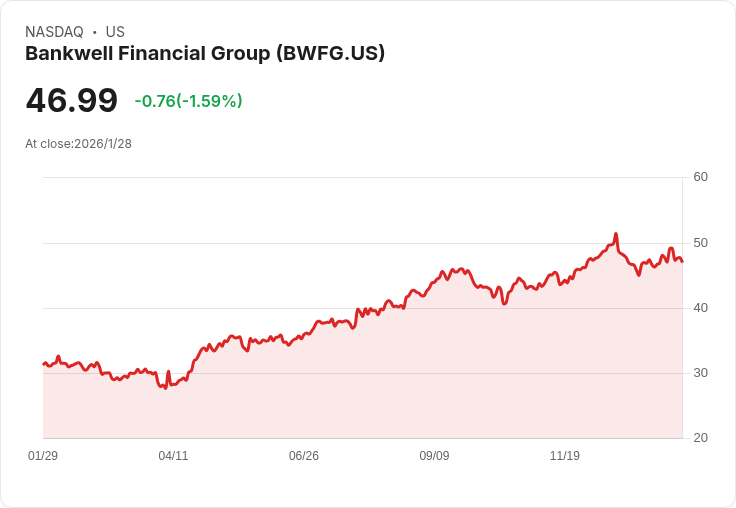Select the 01/29 date on x-axis
736x508 pixels.
coord(43,456)
